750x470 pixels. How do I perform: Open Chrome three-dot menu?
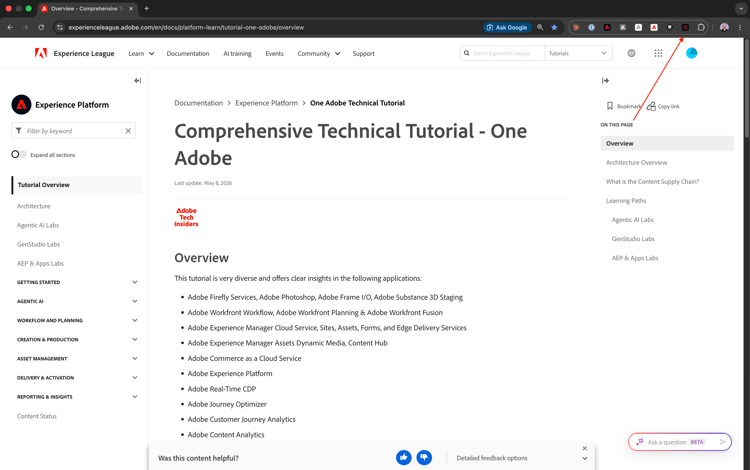coord(740,27)
